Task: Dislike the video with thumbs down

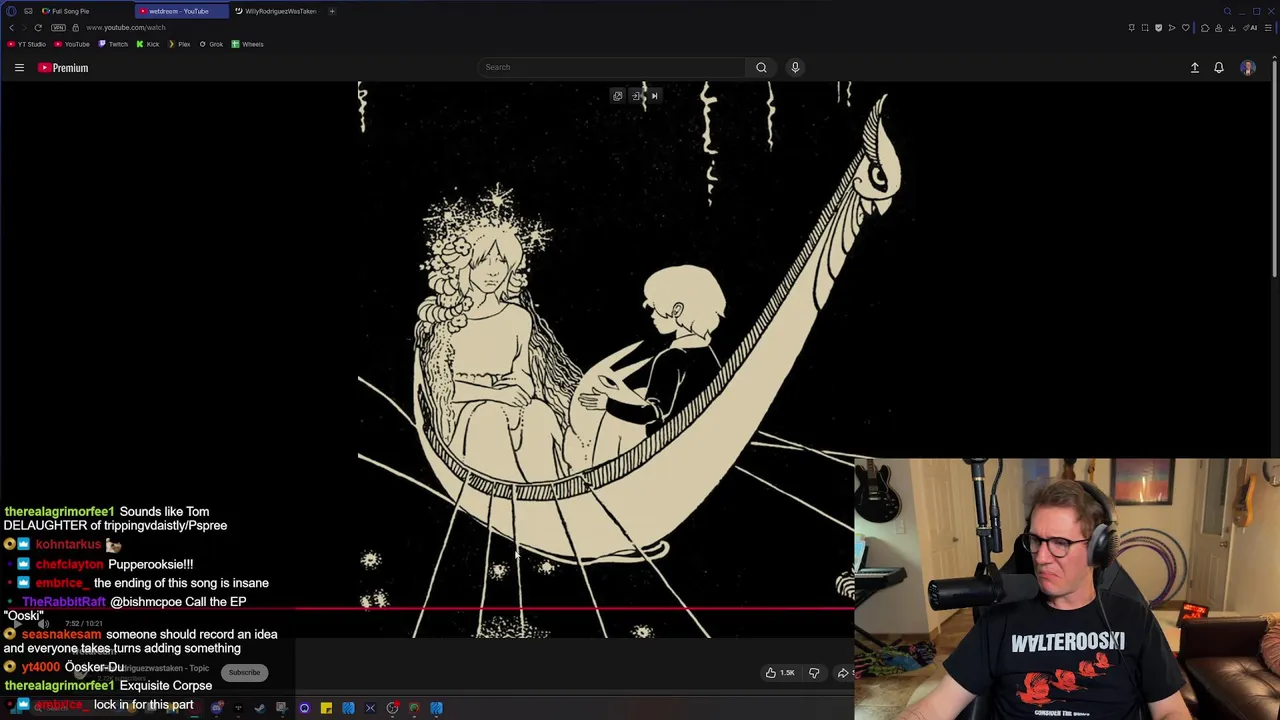Action: (814, 673)
